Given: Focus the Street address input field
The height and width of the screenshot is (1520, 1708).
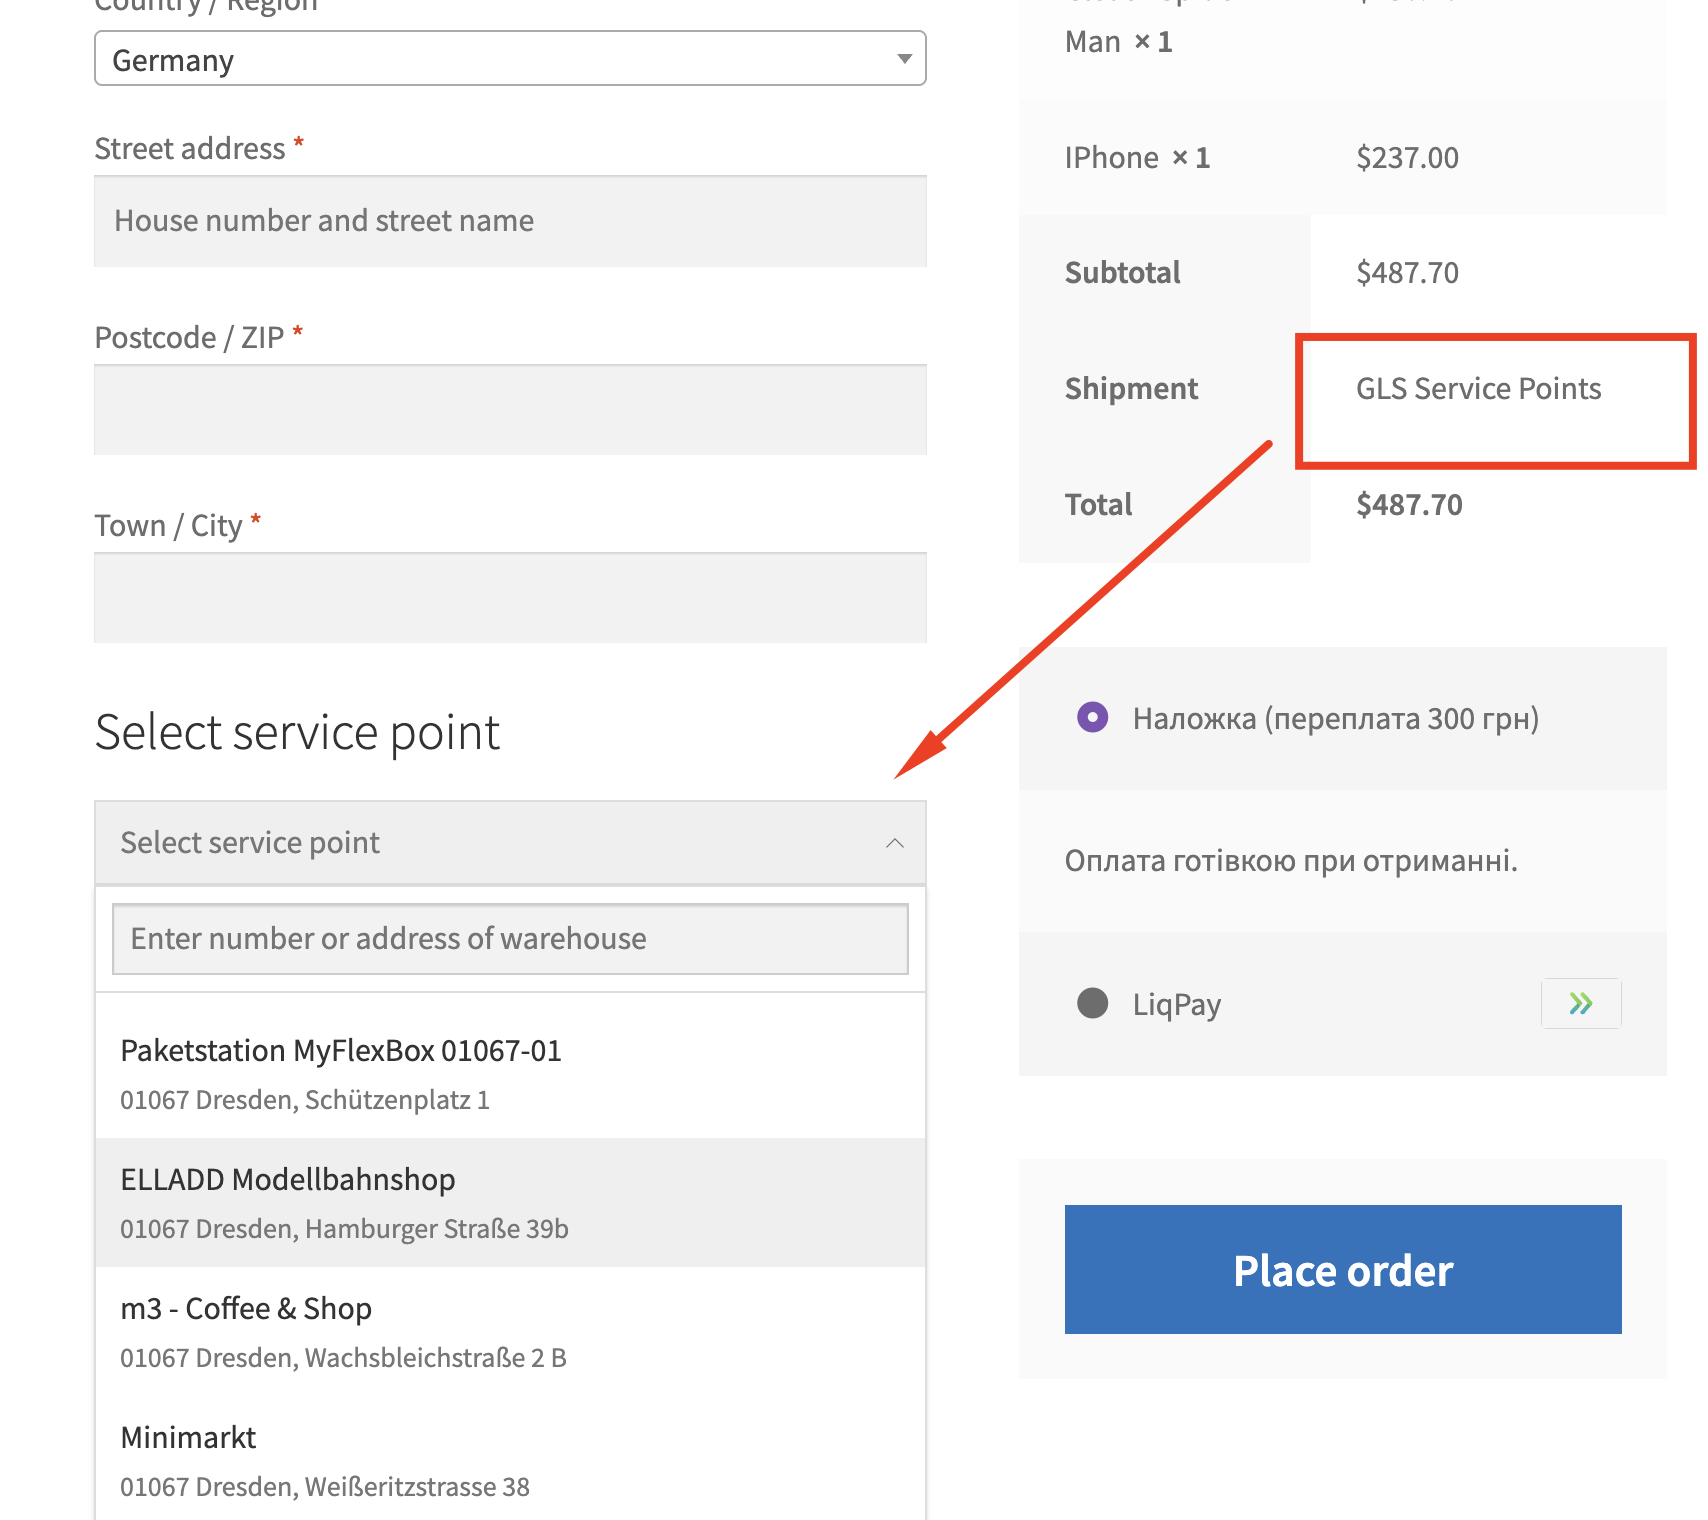Looking at the screenshot, I should click(x=510, y=221).
